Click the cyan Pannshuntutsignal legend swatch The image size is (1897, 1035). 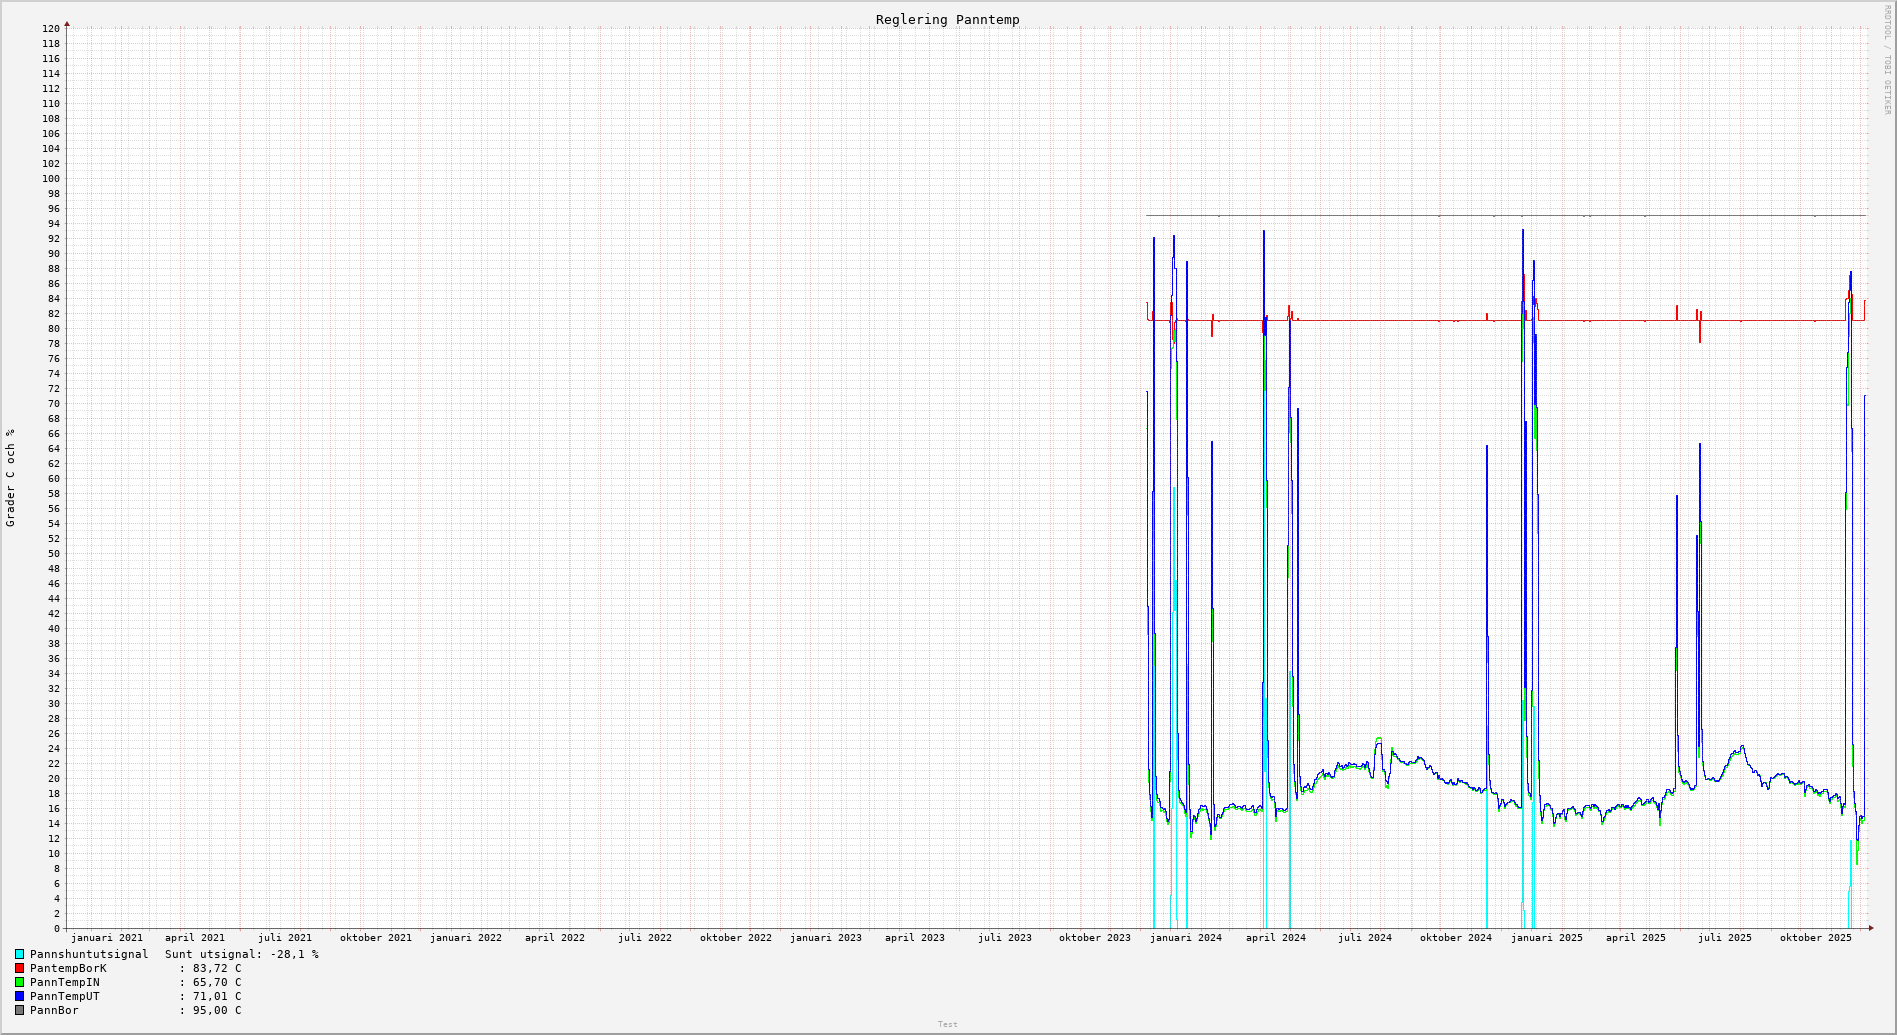click(x=19, y=955)
